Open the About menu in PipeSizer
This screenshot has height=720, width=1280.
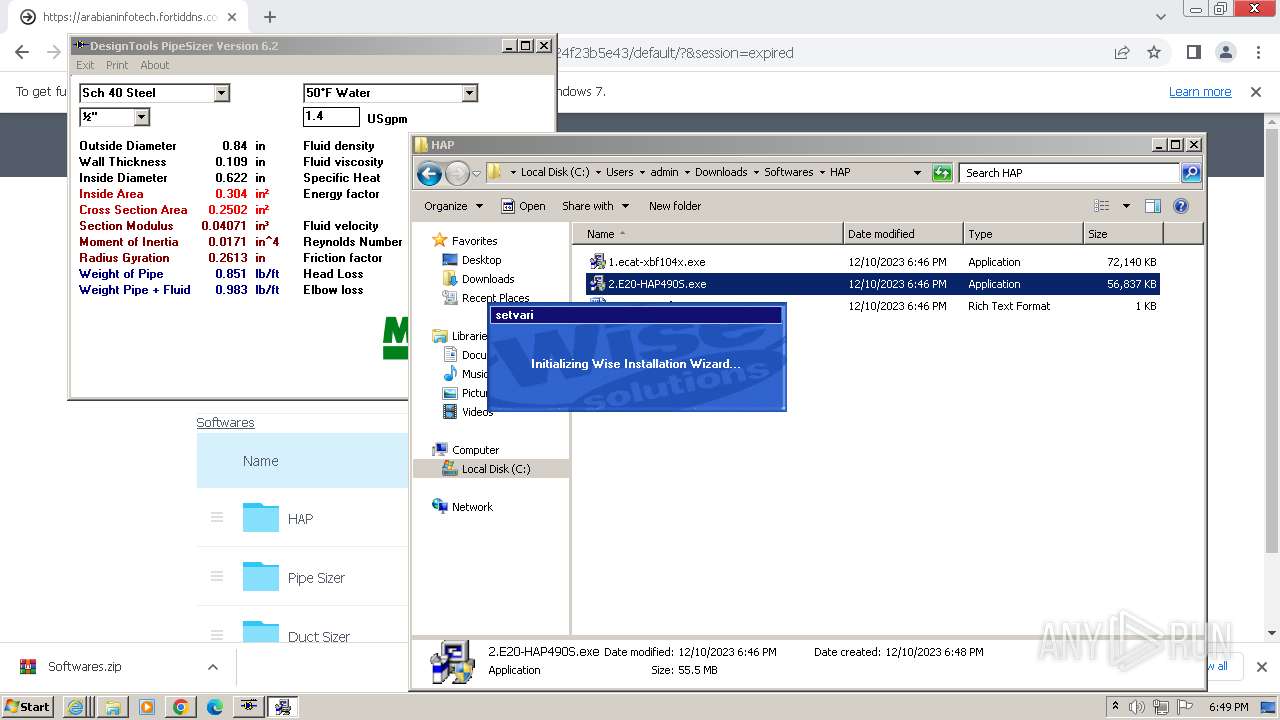(x=154, y=65)
